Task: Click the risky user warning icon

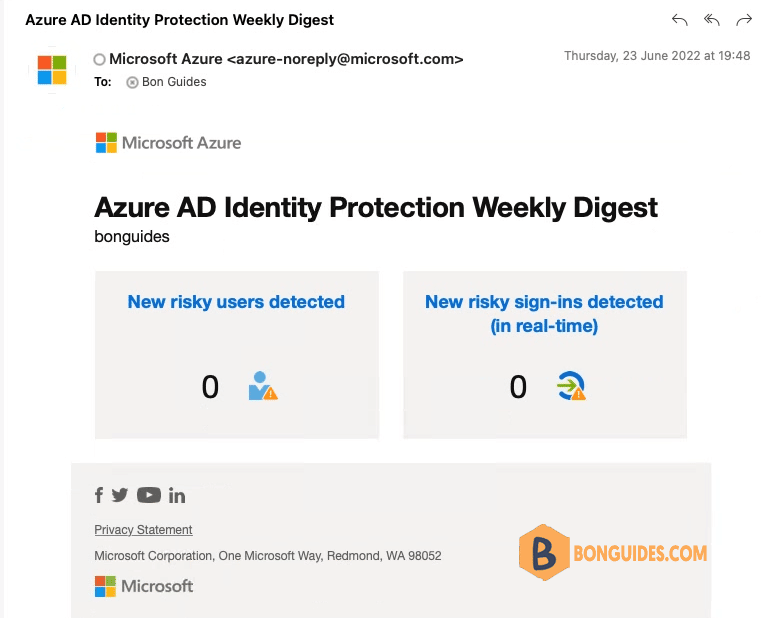Action: coord(263,386)
